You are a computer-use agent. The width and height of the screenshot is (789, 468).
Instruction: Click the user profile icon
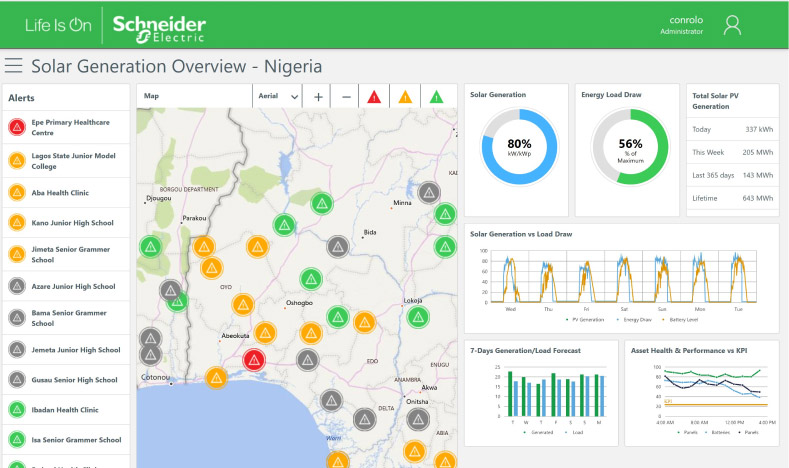[732, 25]
